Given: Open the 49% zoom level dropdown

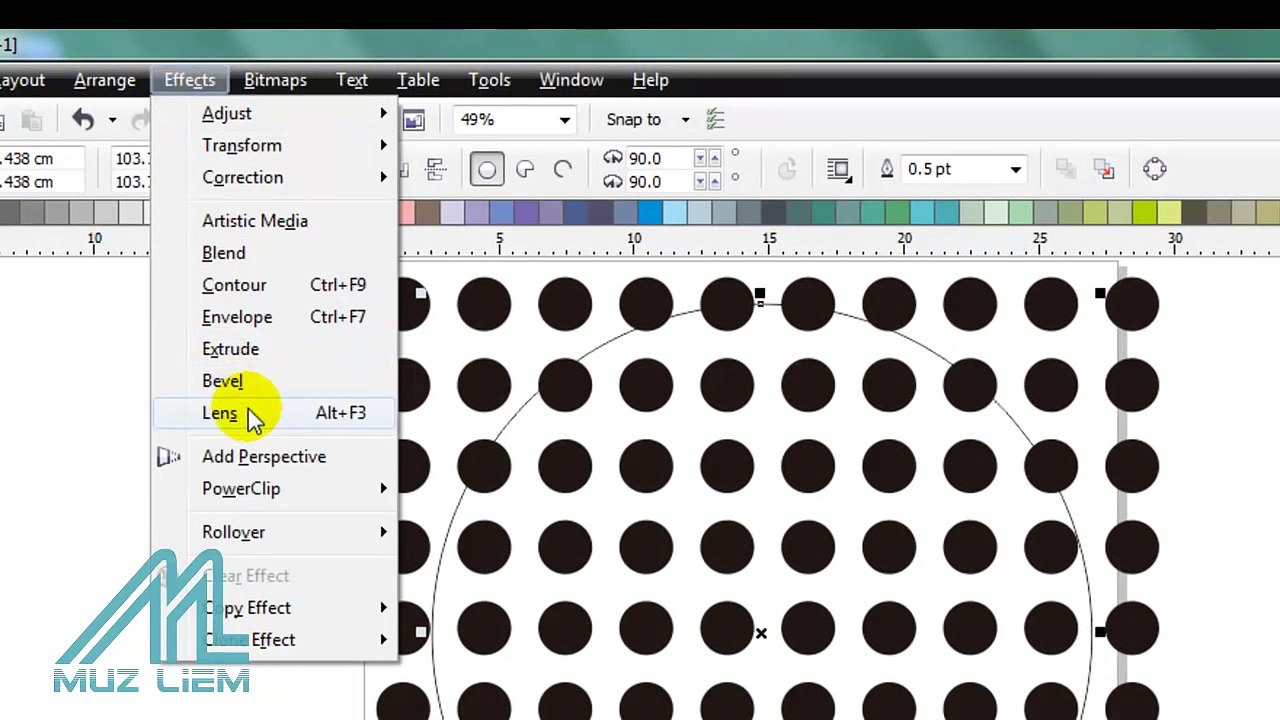Looking at the screenshot, I should click(x=565, y=120).
